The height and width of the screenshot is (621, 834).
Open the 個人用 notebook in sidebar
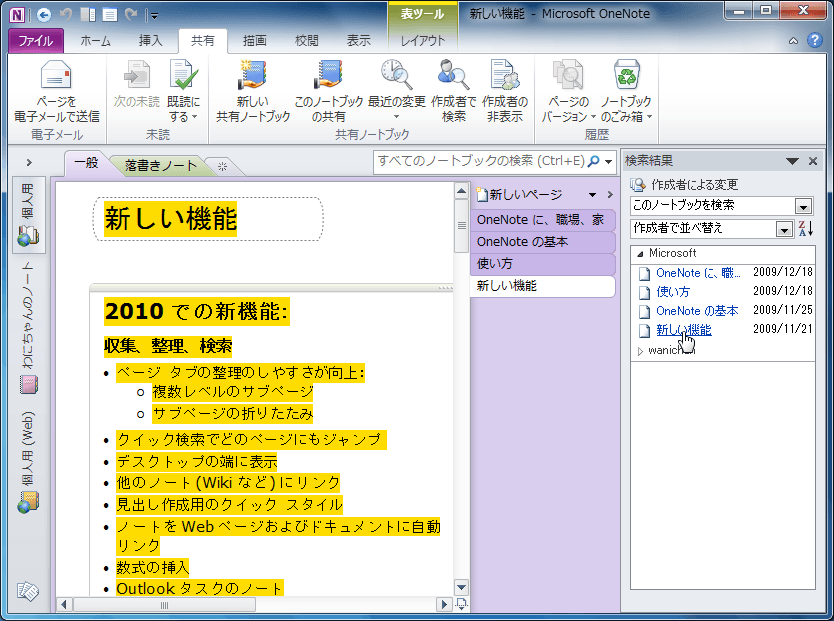(28, 215)
